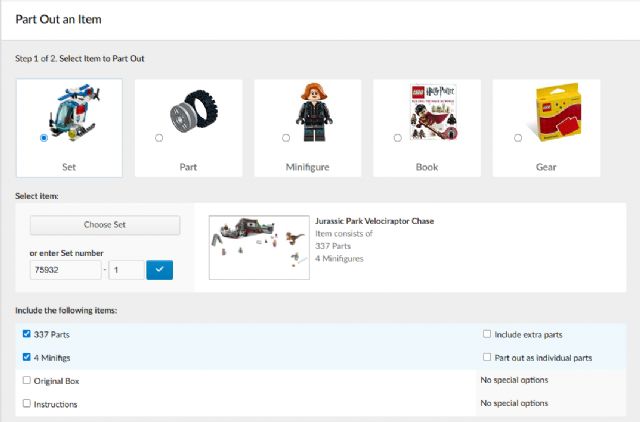Check Include extra parts option
The width and height of the screenshot is (640, 422).
coord(487,334)
